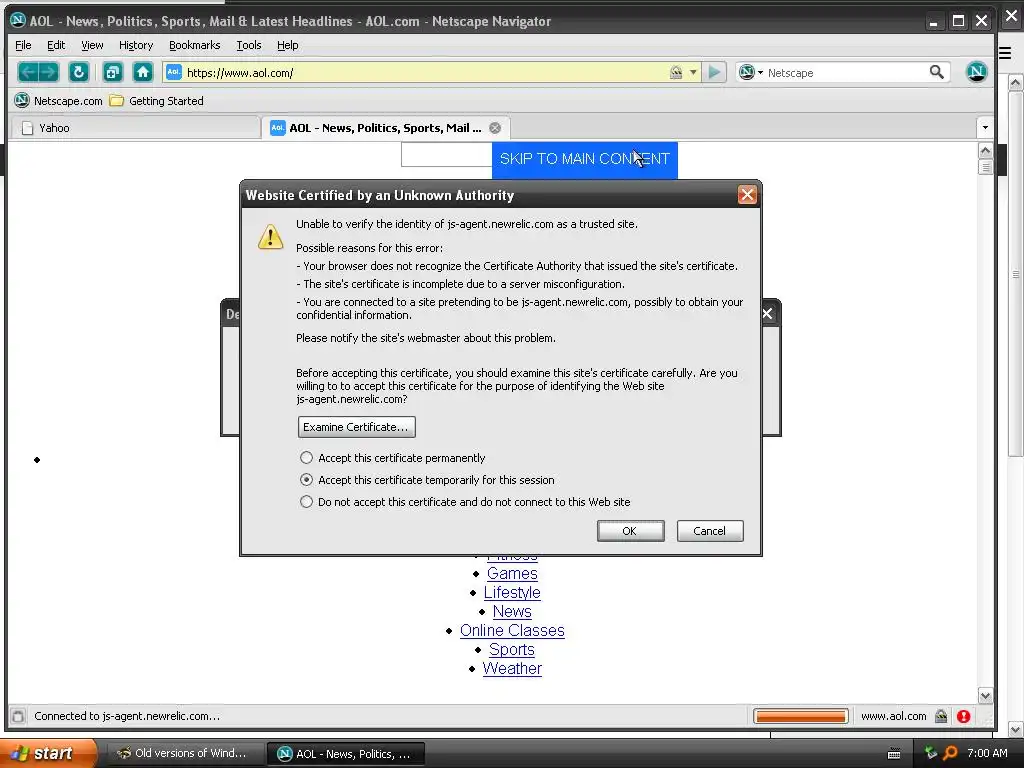Open a new tab with the toolbar icon

(113, 72)
